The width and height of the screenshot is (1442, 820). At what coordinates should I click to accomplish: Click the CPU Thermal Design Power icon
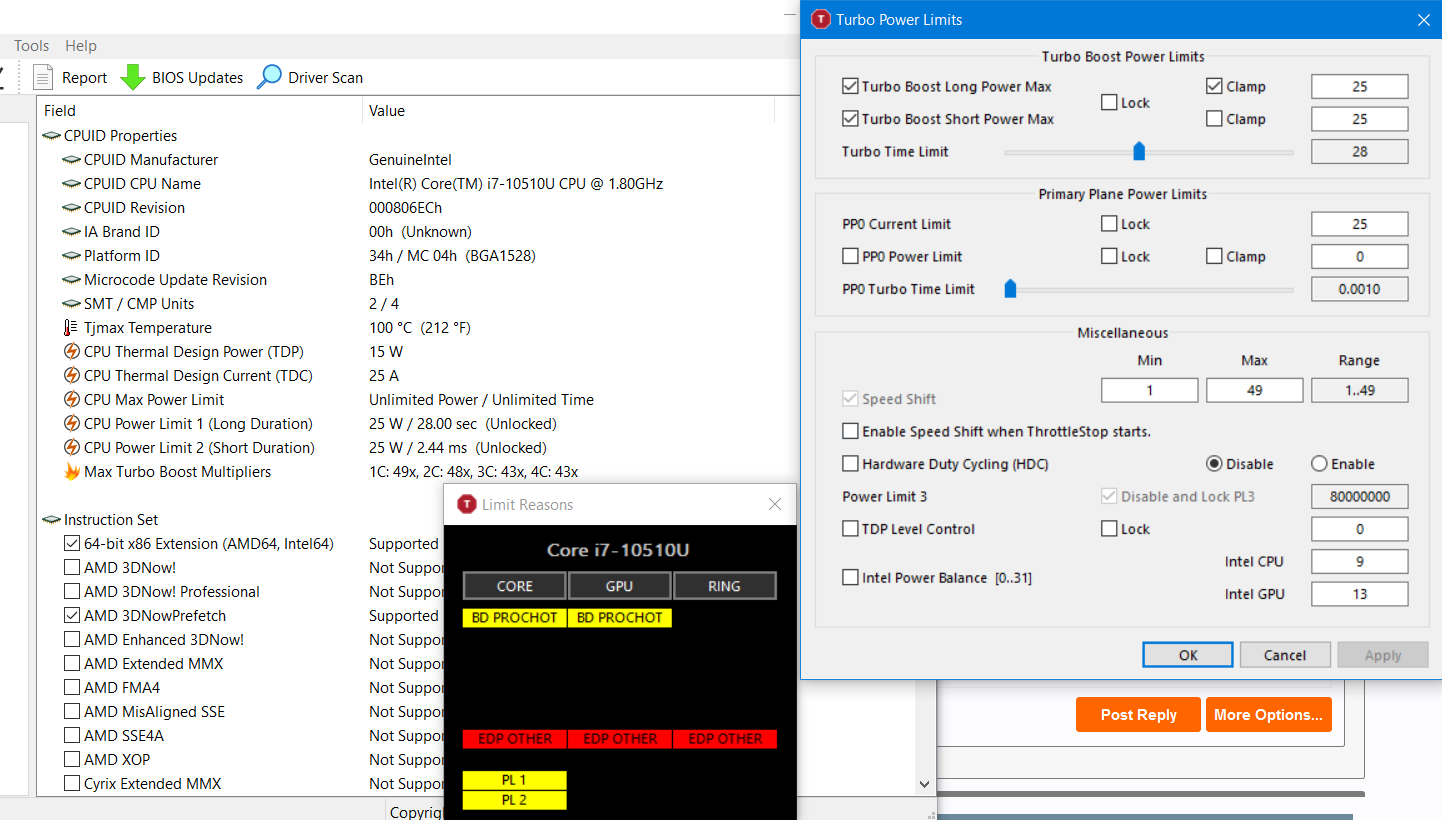click(x=71, y=352)
